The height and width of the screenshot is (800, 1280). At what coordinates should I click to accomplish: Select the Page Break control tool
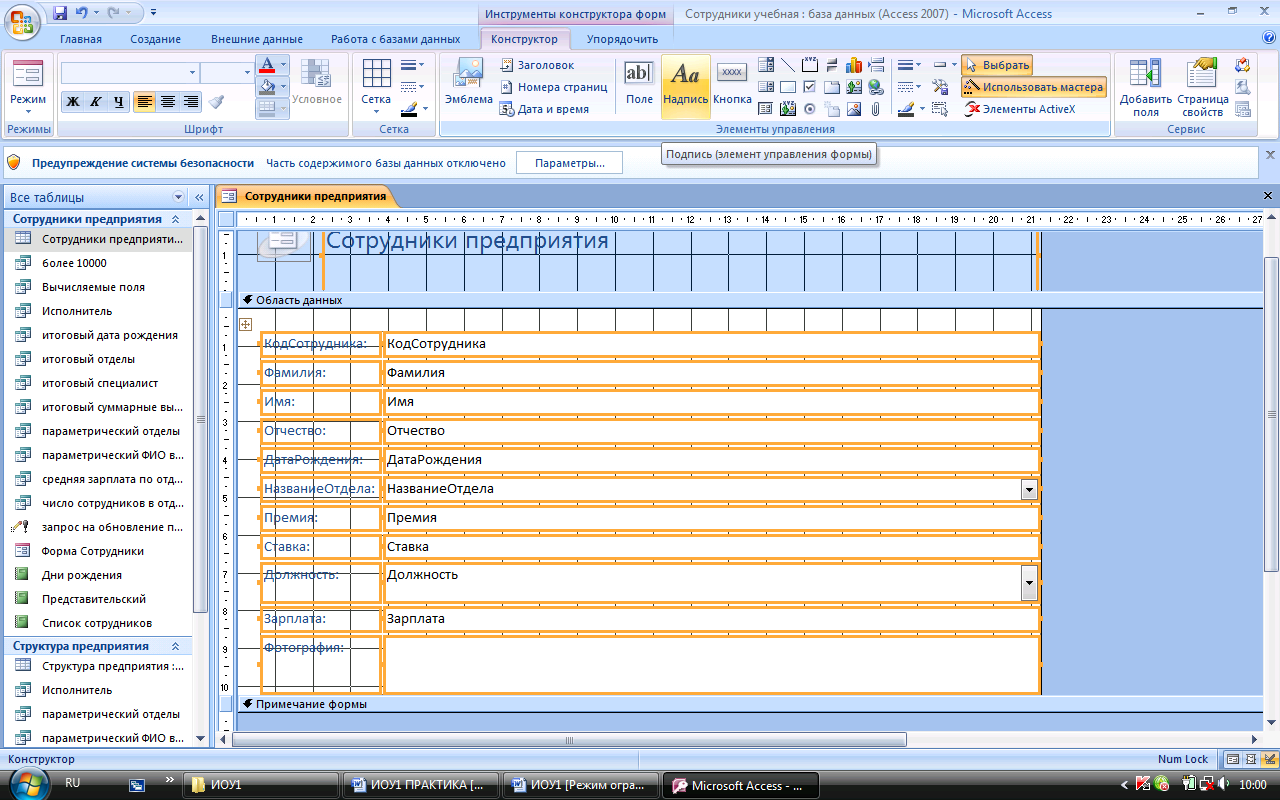point(876,65)
